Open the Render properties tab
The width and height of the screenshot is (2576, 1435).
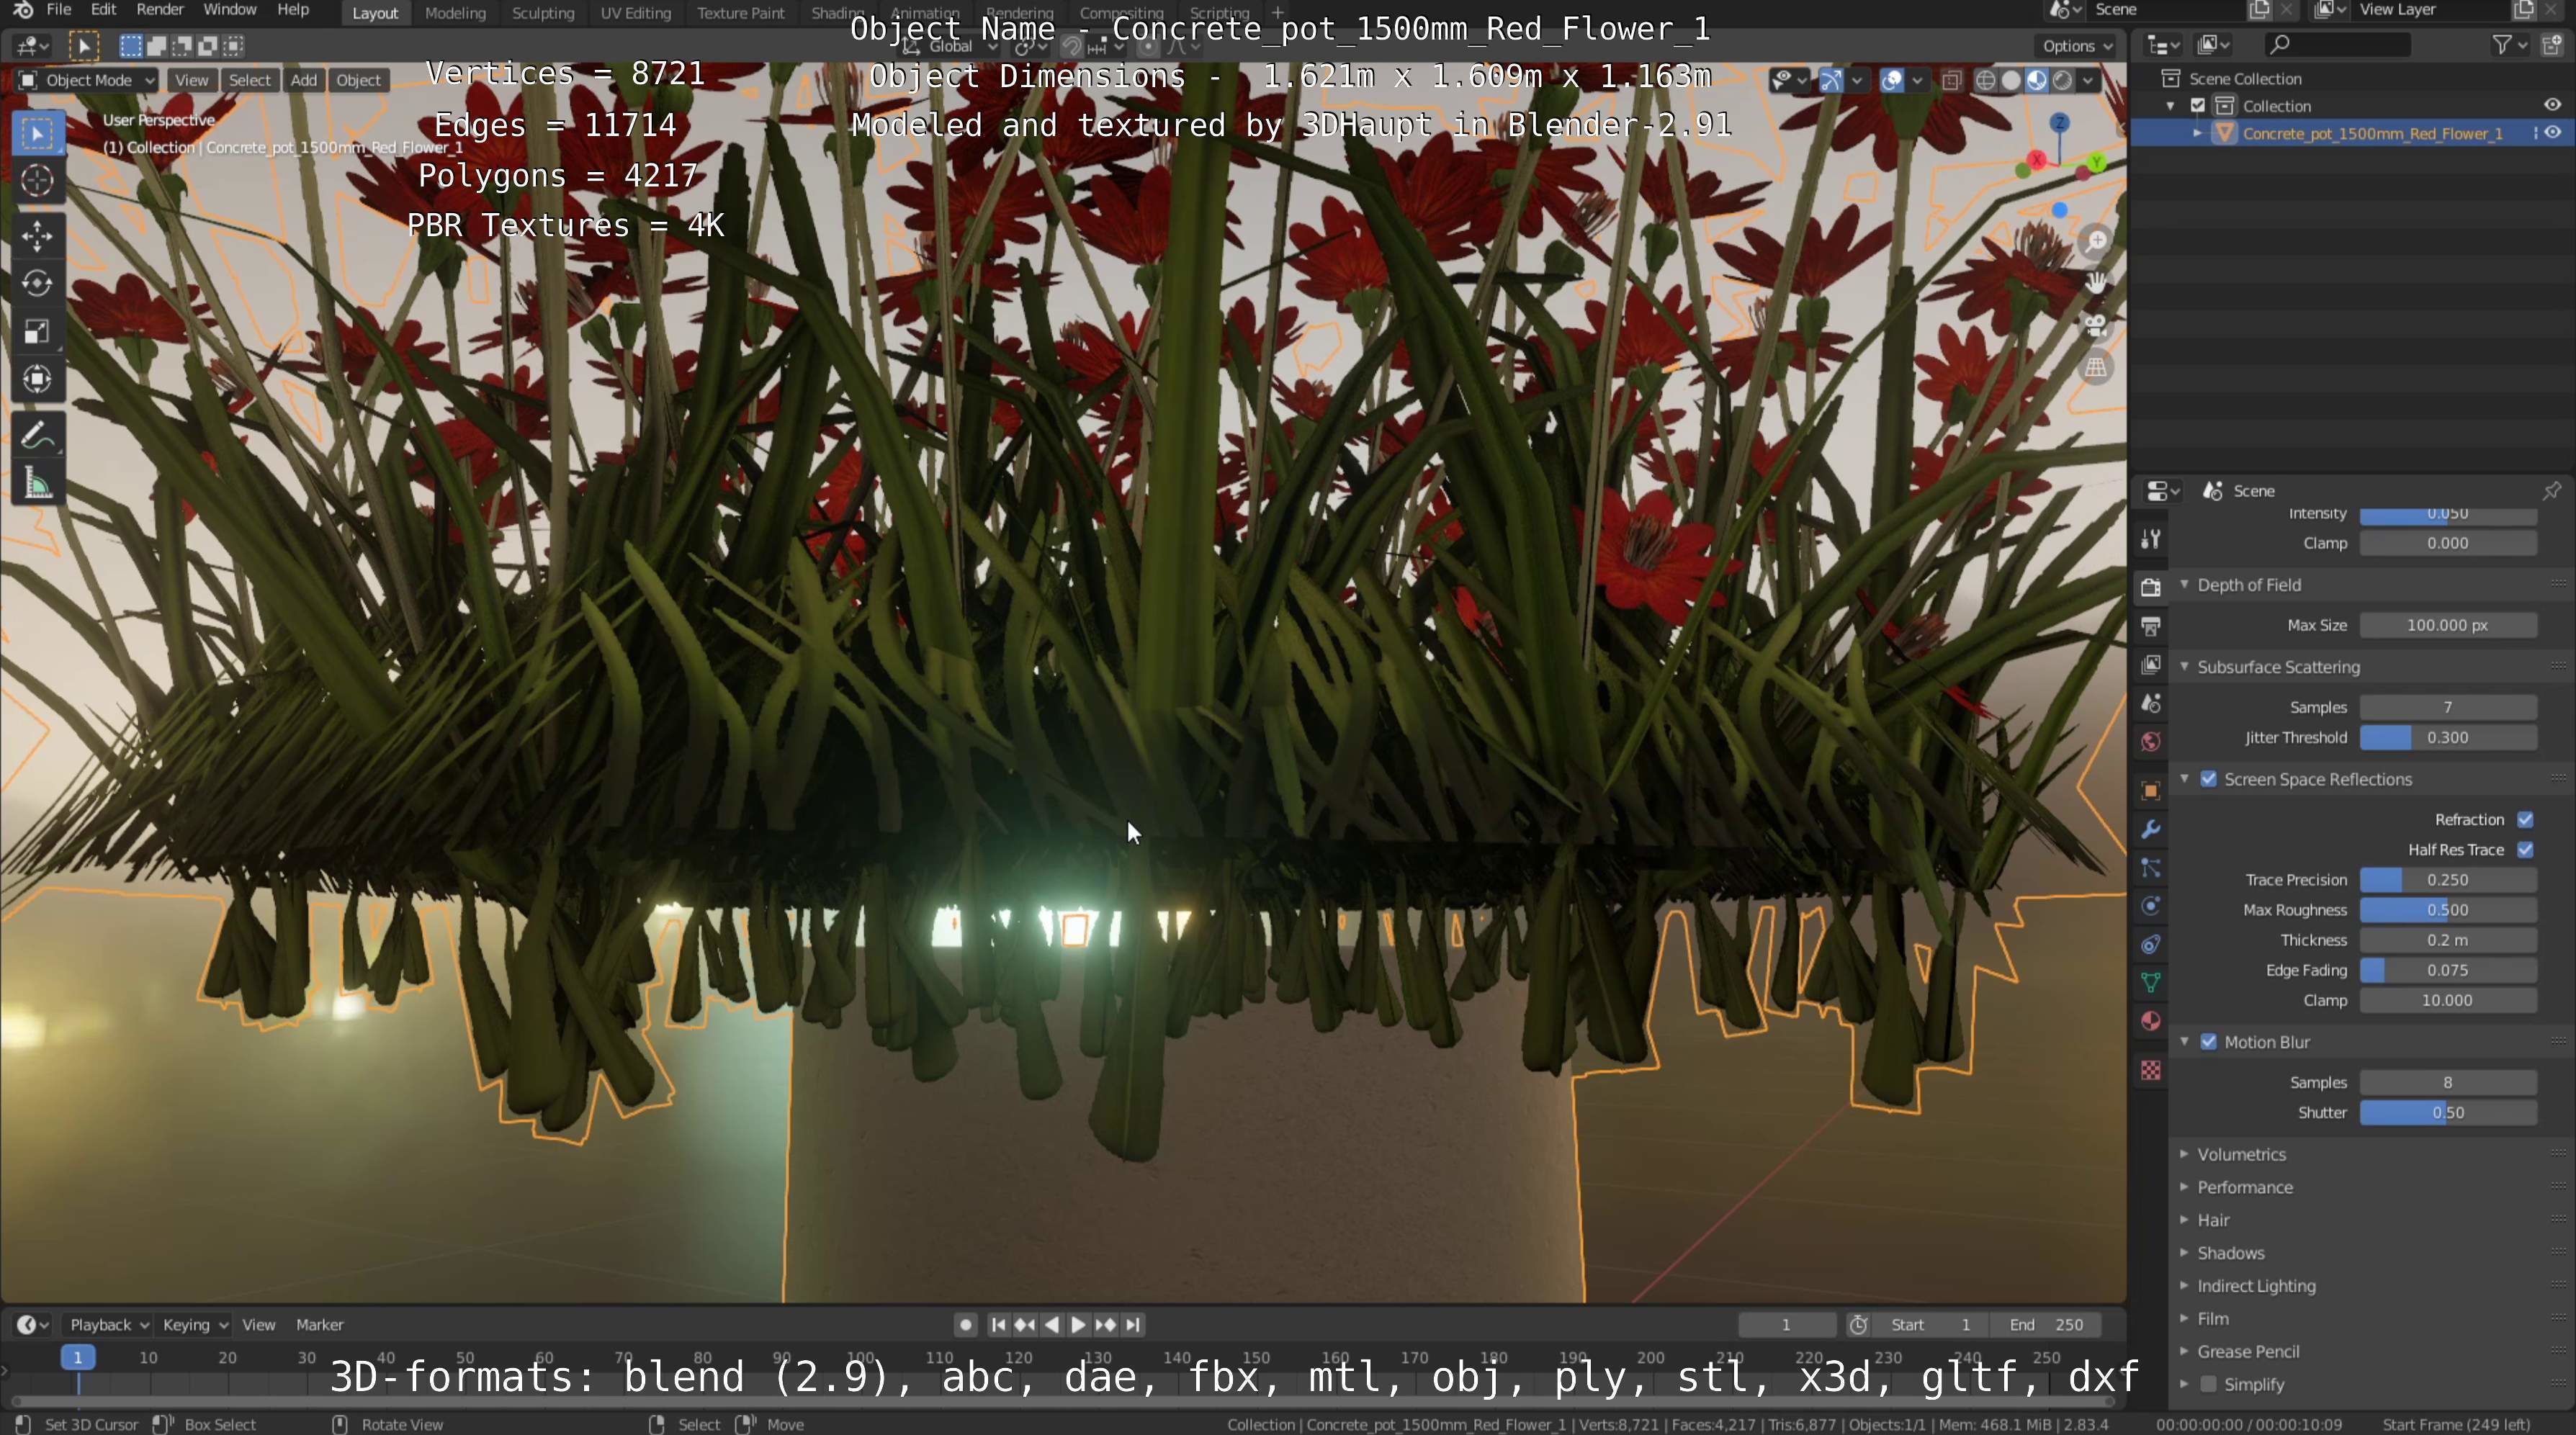click(2151, 587)
